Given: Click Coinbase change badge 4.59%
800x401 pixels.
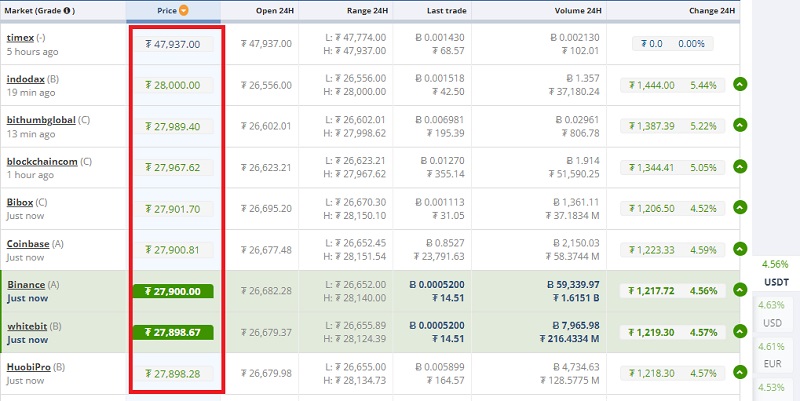Looking at the screenshot, I should tap(672, 250).
